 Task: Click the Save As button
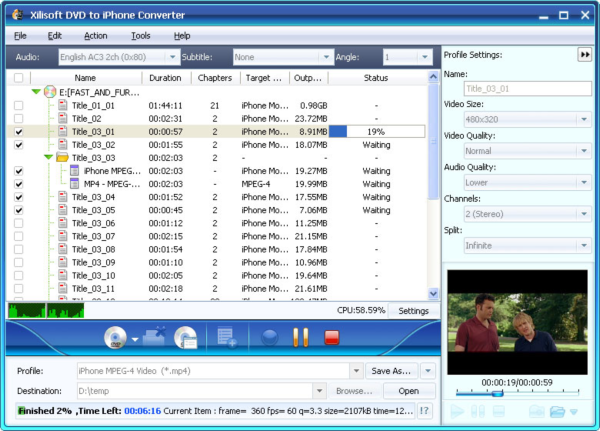392,370
